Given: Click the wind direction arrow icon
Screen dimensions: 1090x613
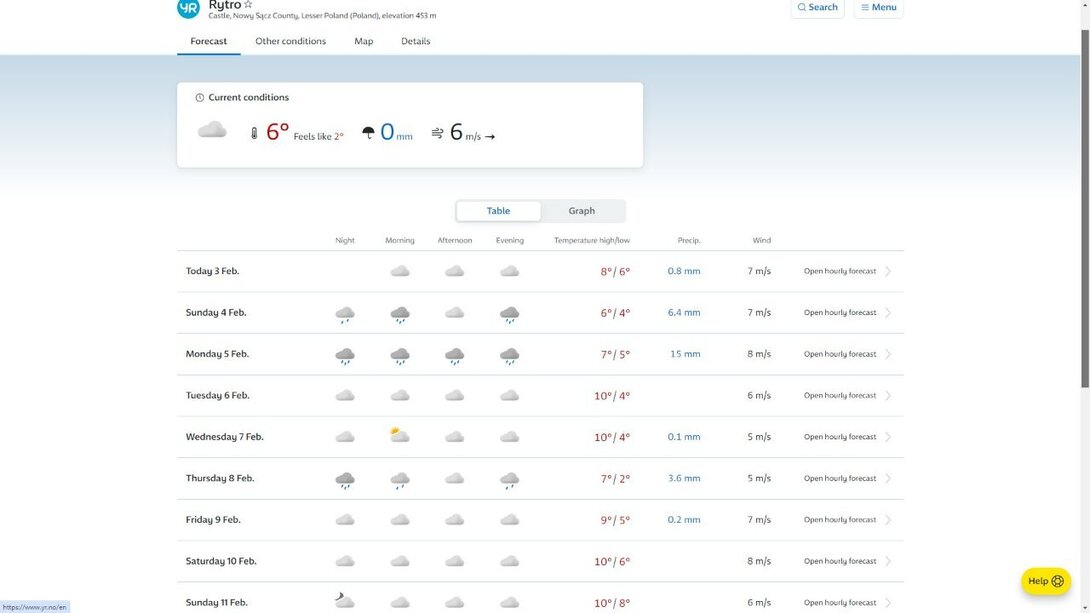Looking at the screenshot, I should pyautogui.click(x=490, y=137).
